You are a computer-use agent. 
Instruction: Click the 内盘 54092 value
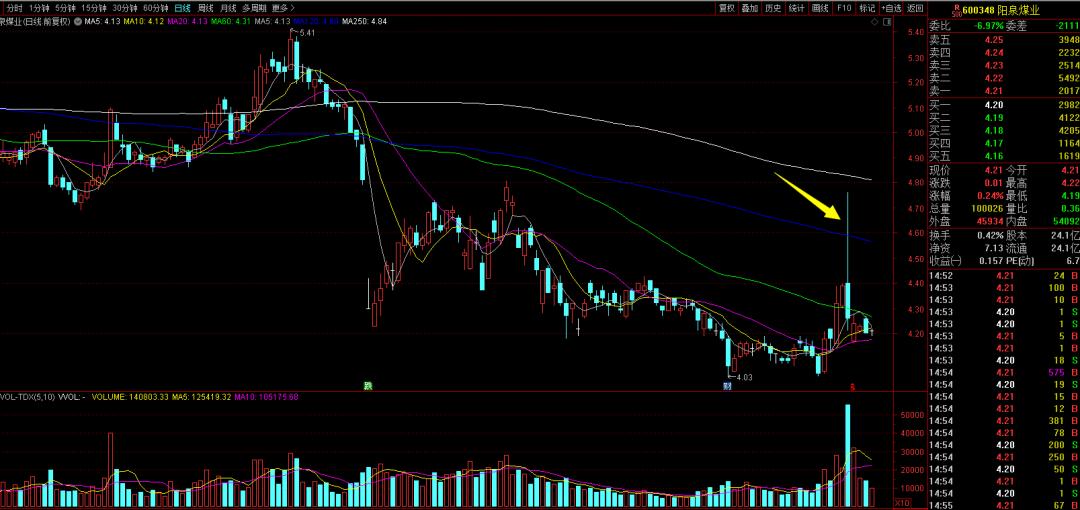pos(1065,221)
